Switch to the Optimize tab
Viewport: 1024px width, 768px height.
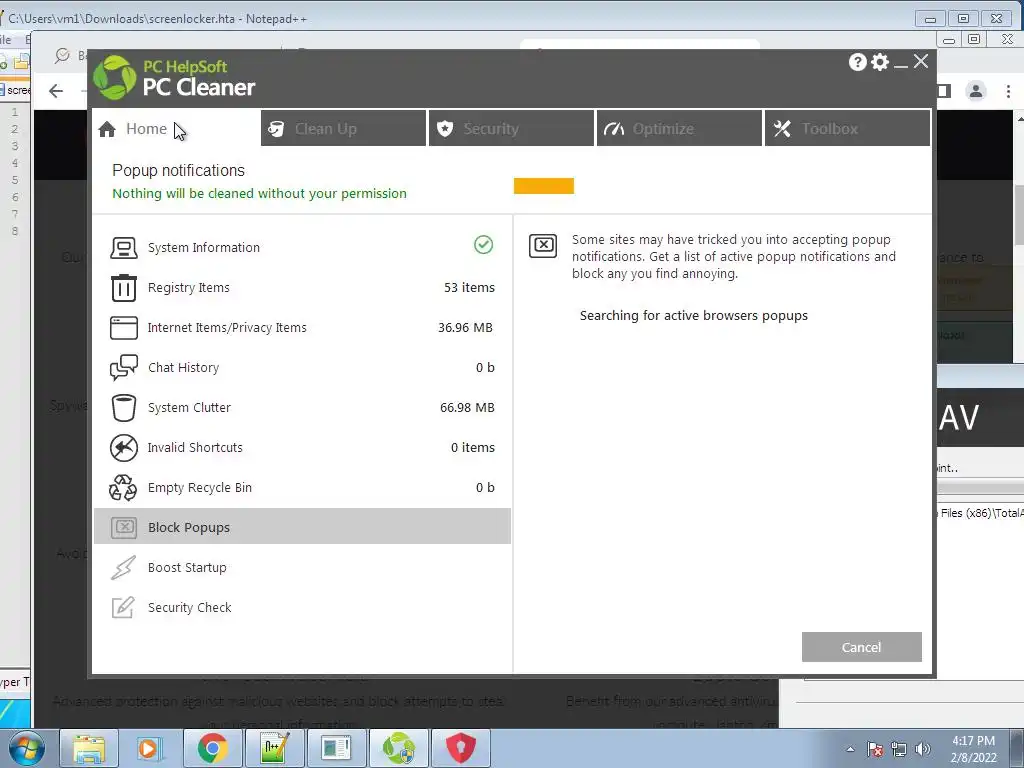point(679,129)
